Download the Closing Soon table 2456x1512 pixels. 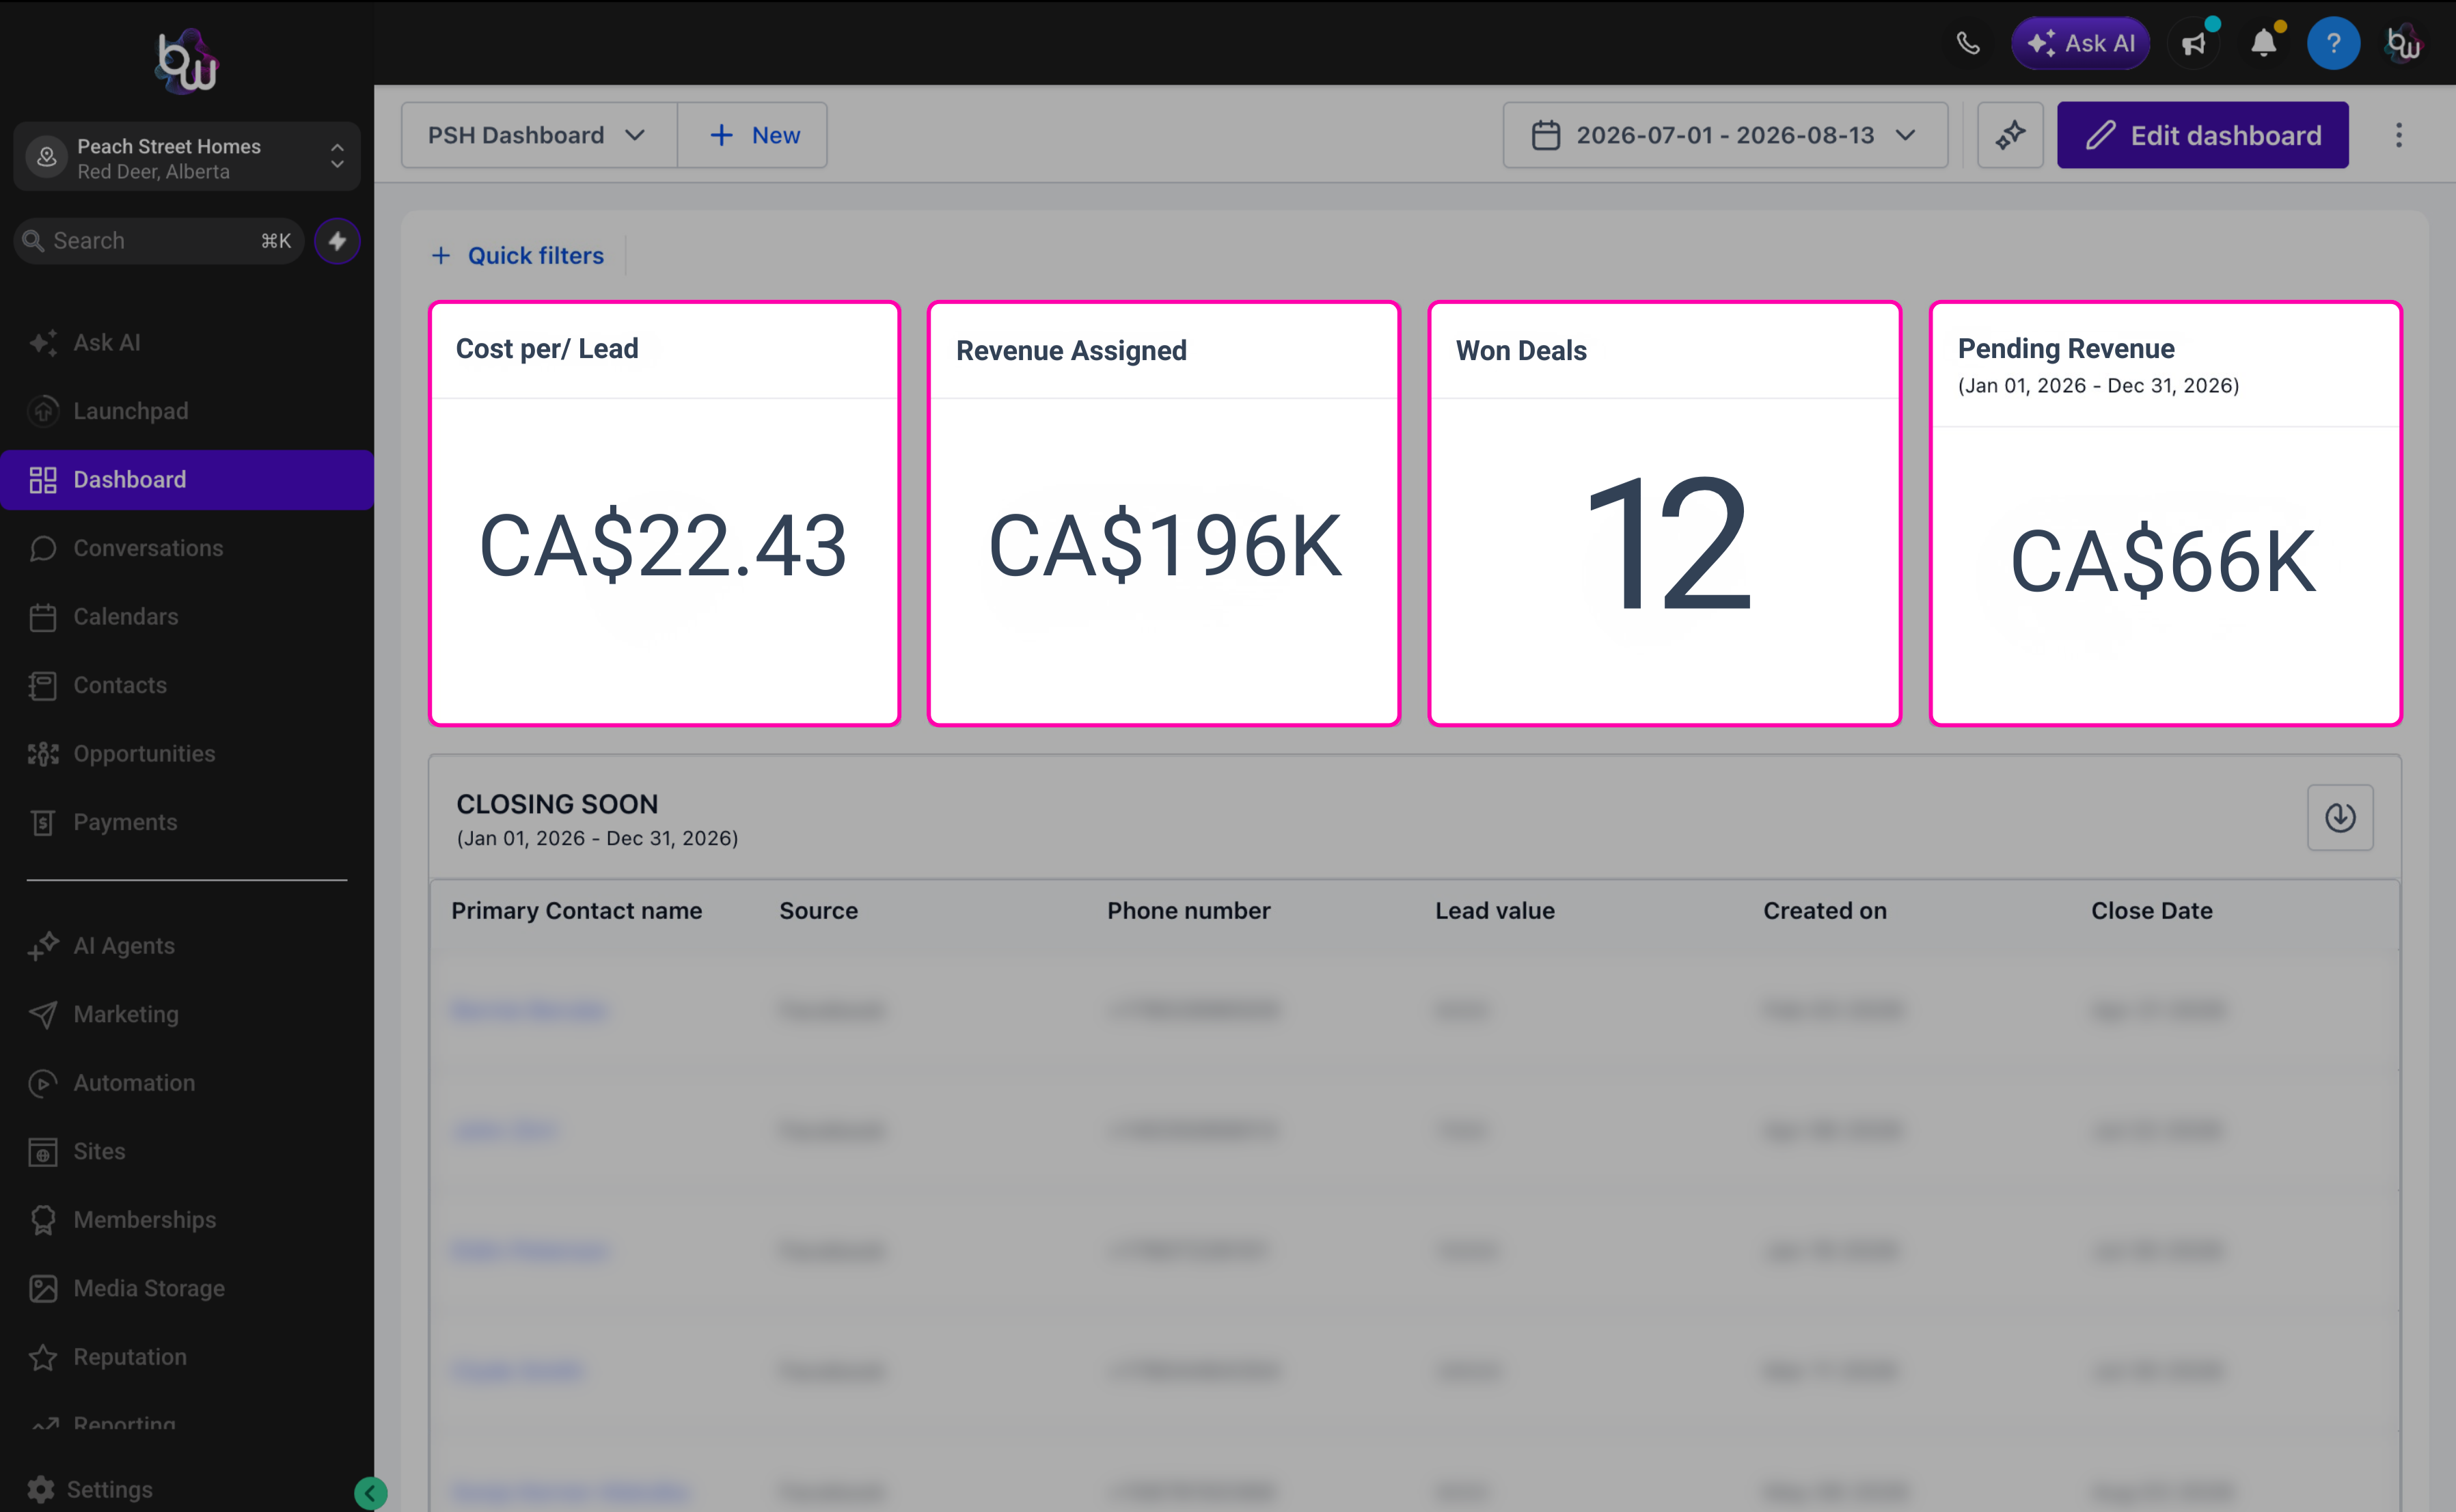click(2340, 817)
